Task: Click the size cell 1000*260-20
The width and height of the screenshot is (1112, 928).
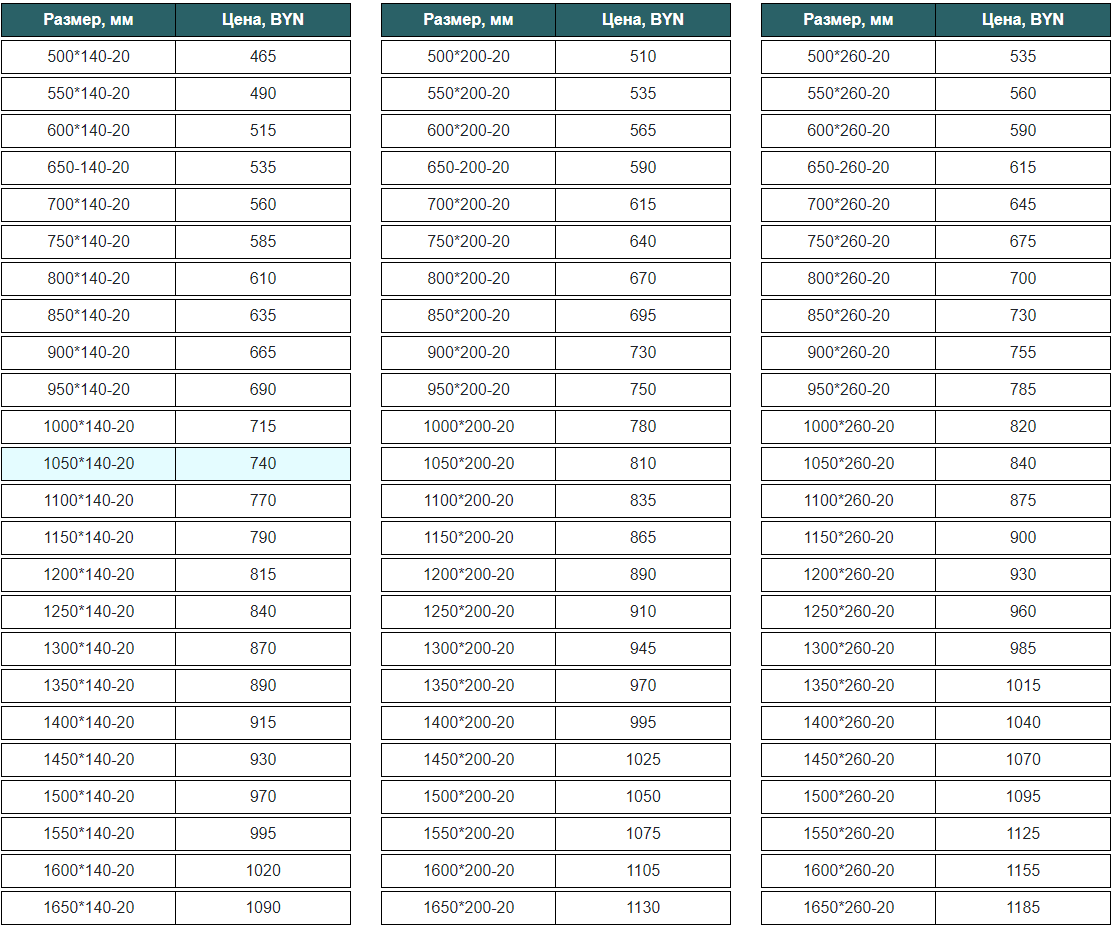Action: pyautogui.click(x=849, y=427)
